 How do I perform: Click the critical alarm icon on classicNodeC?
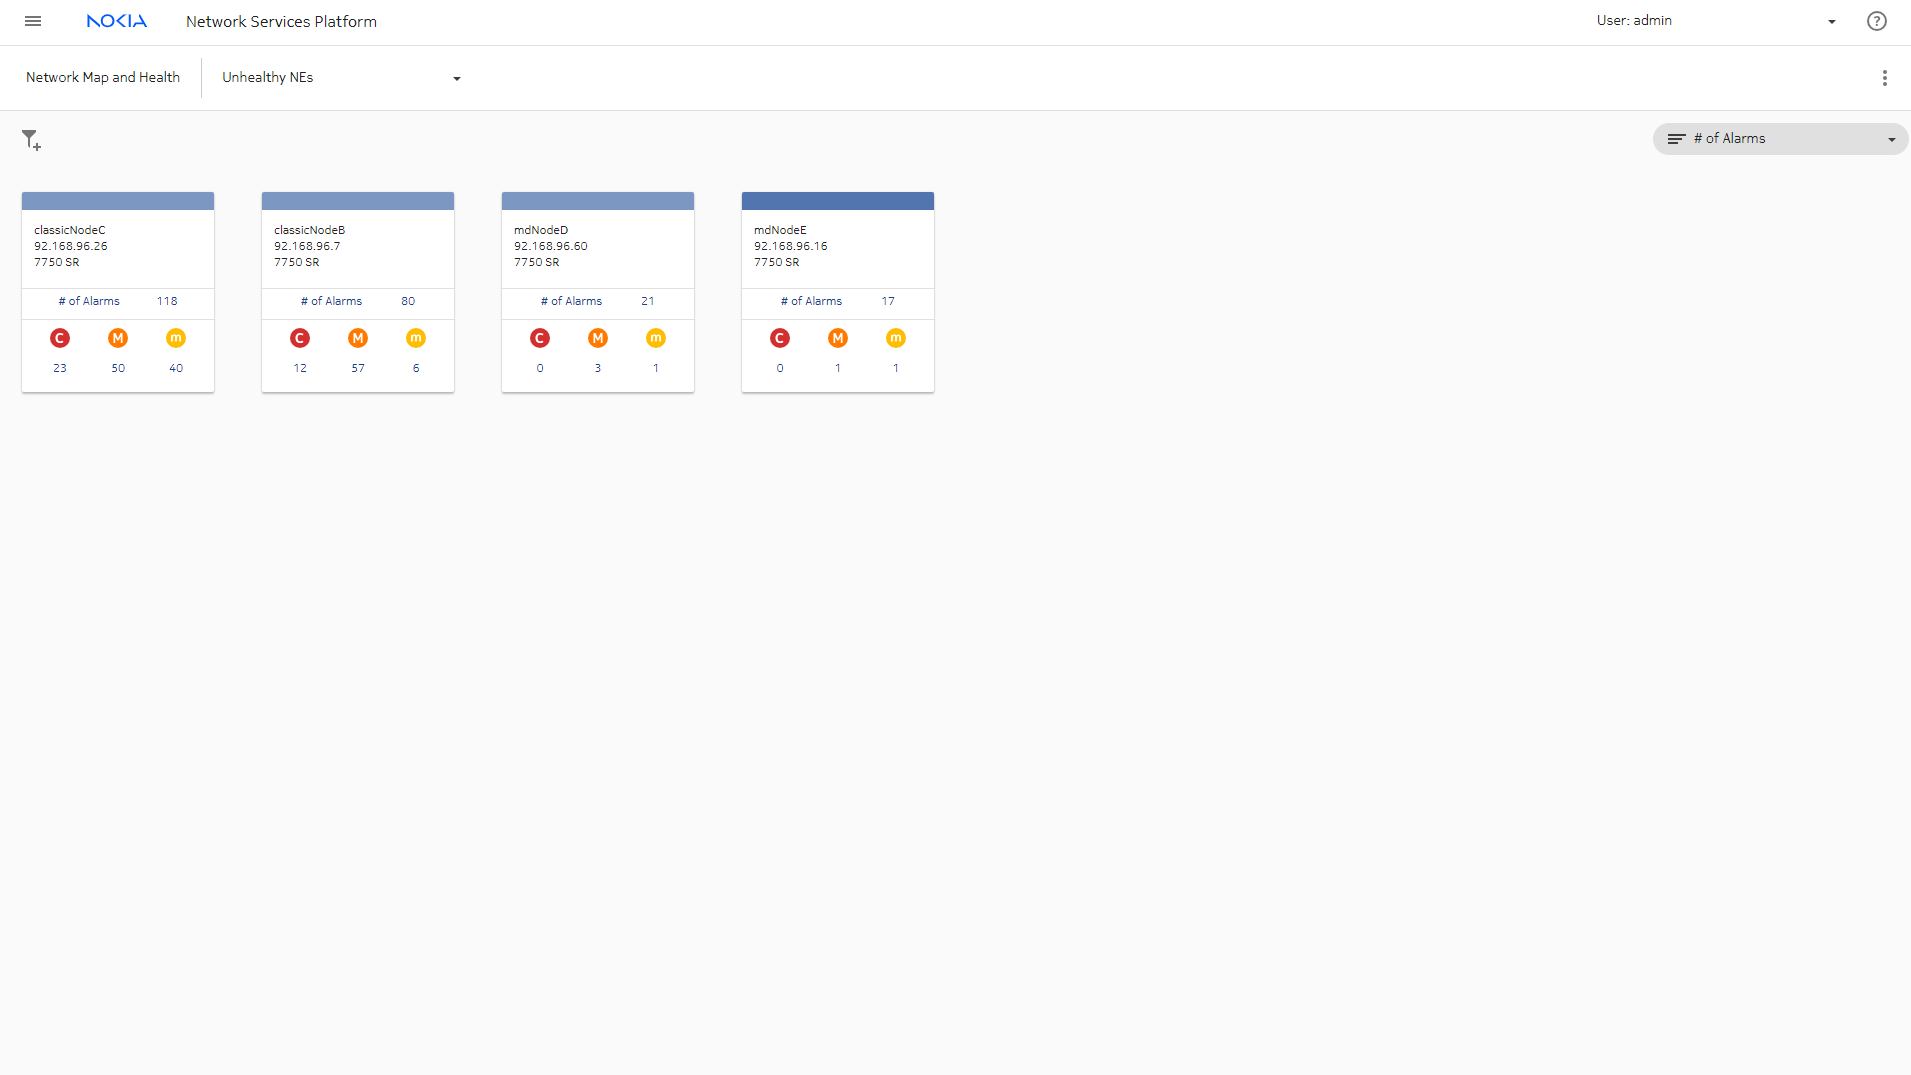pyautogui.click(x=60, y=338)
